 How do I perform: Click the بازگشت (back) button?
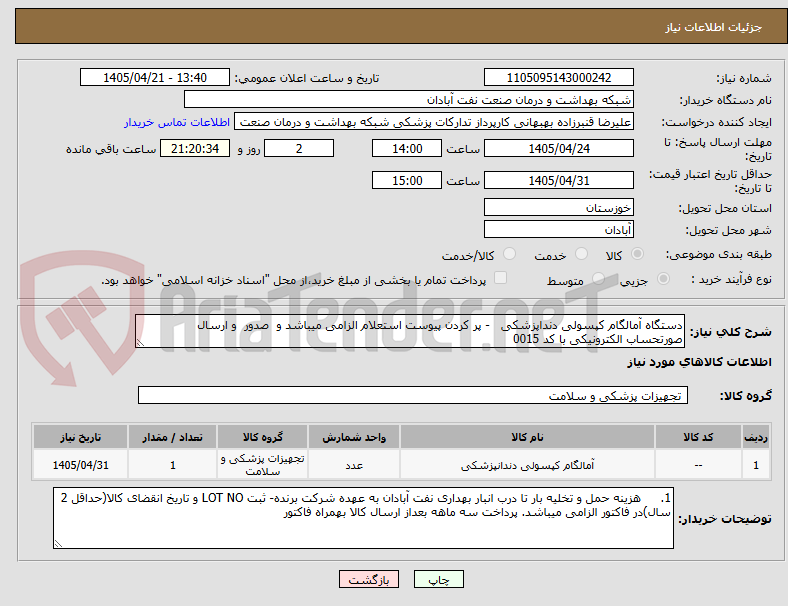pyautogui.click(x=368, y=579)
